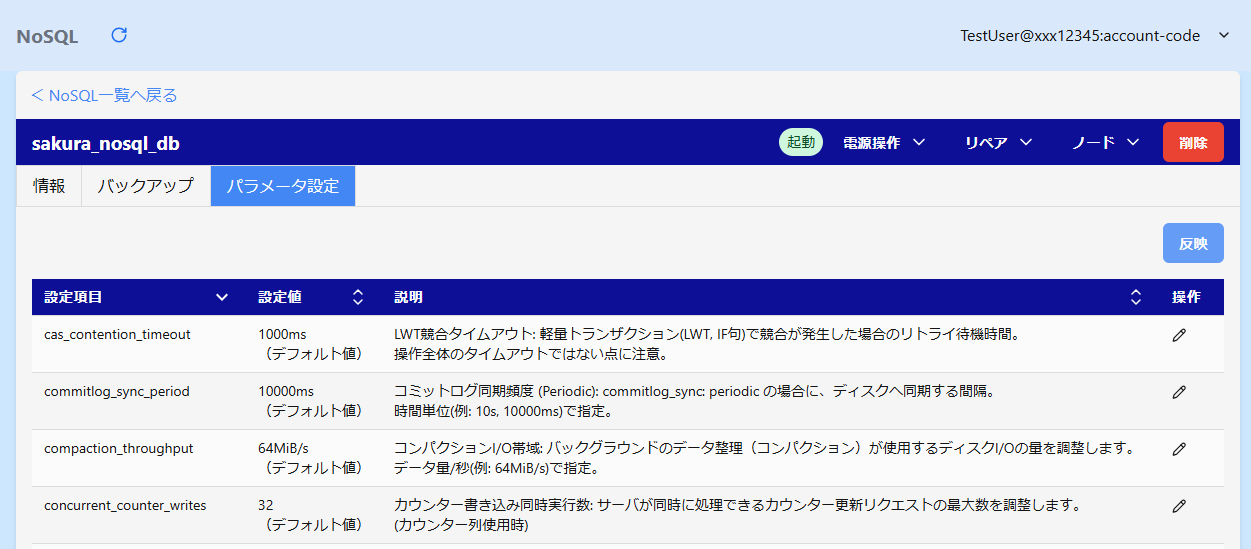Switch to the 情報 tab
This screenshot has width=1251, height=549.
pos(49,186)
